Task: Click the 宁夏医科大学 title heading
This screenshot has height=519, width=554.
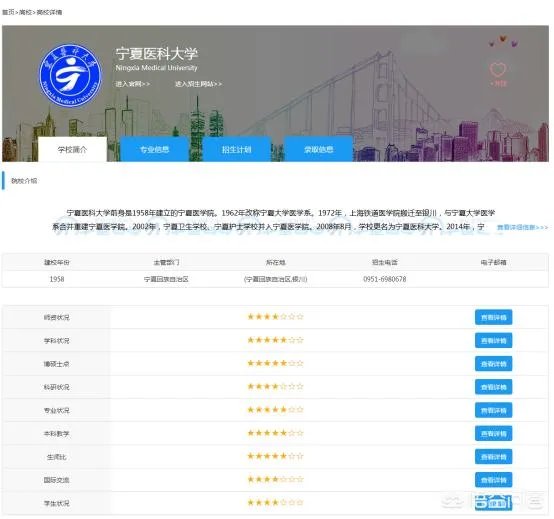Action: [x=157, y=54]
